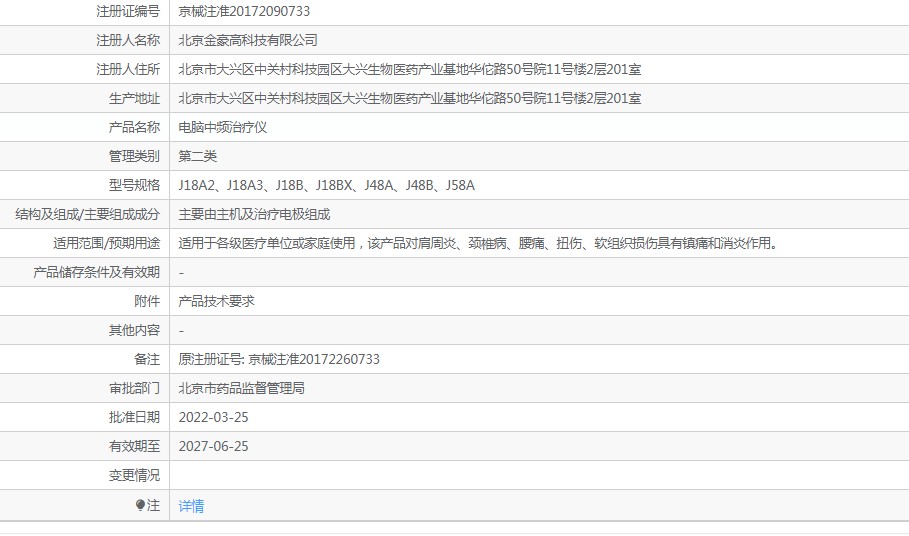
Task: Open the 详情 link in the 注 row
Action: tap(191, 506)
